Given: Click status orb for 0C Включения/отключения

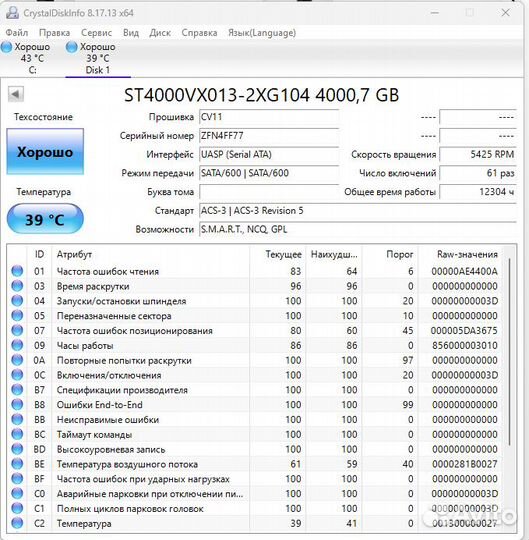Looking at the screenshot, I should [x=17, y=375].
